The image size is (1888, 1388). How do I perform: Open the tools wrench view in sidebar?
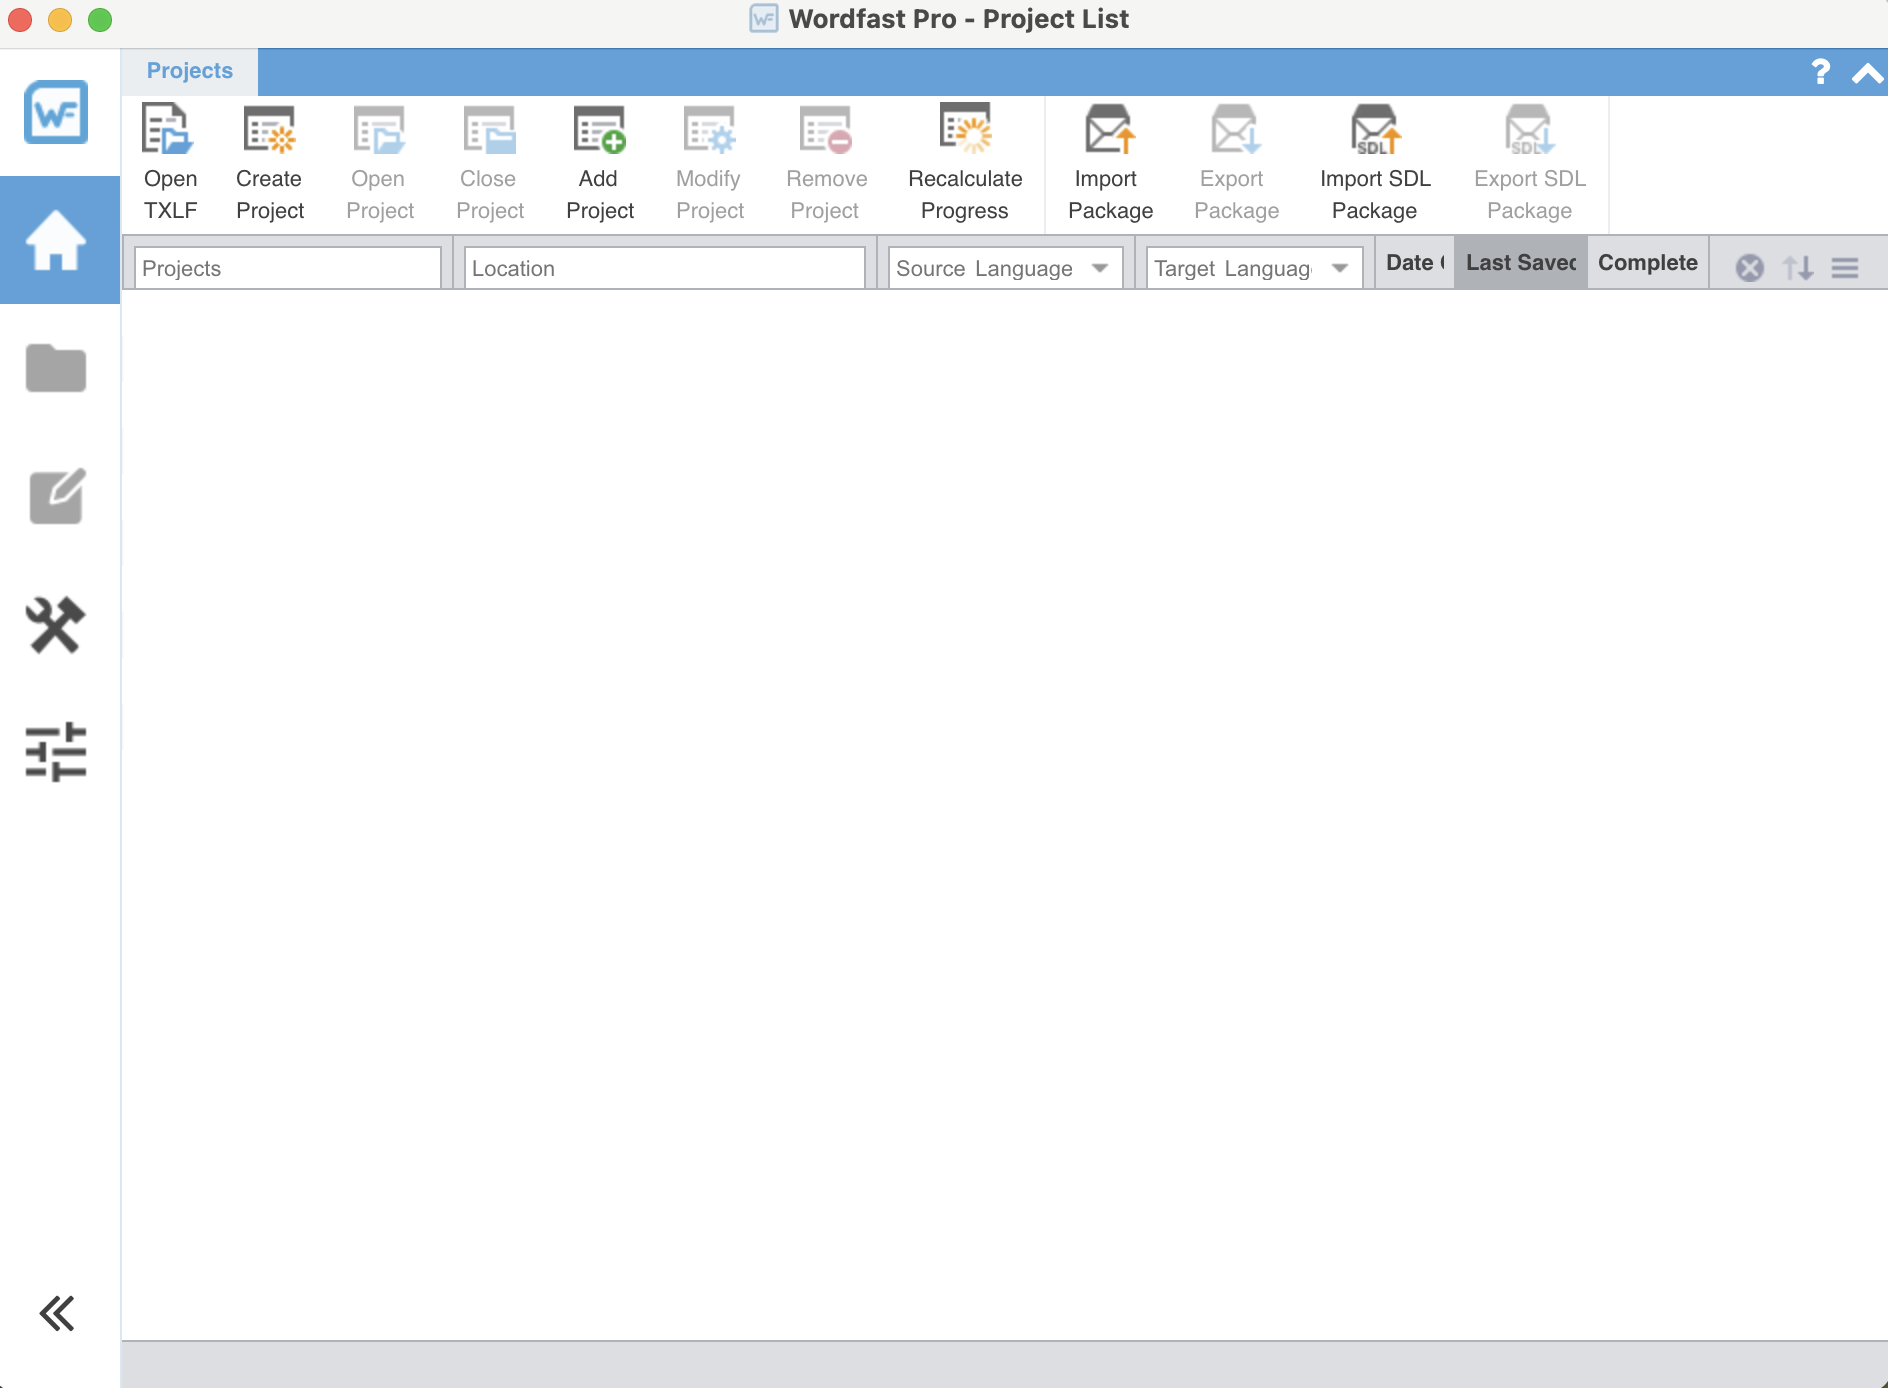(56, 624)
